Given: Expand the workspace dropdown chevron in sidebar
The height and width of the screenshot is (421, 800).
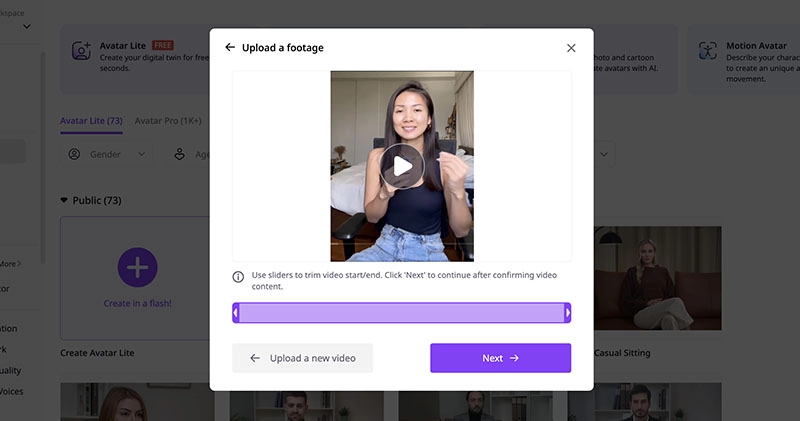Looking at the screenshot, I should point(27,27).
